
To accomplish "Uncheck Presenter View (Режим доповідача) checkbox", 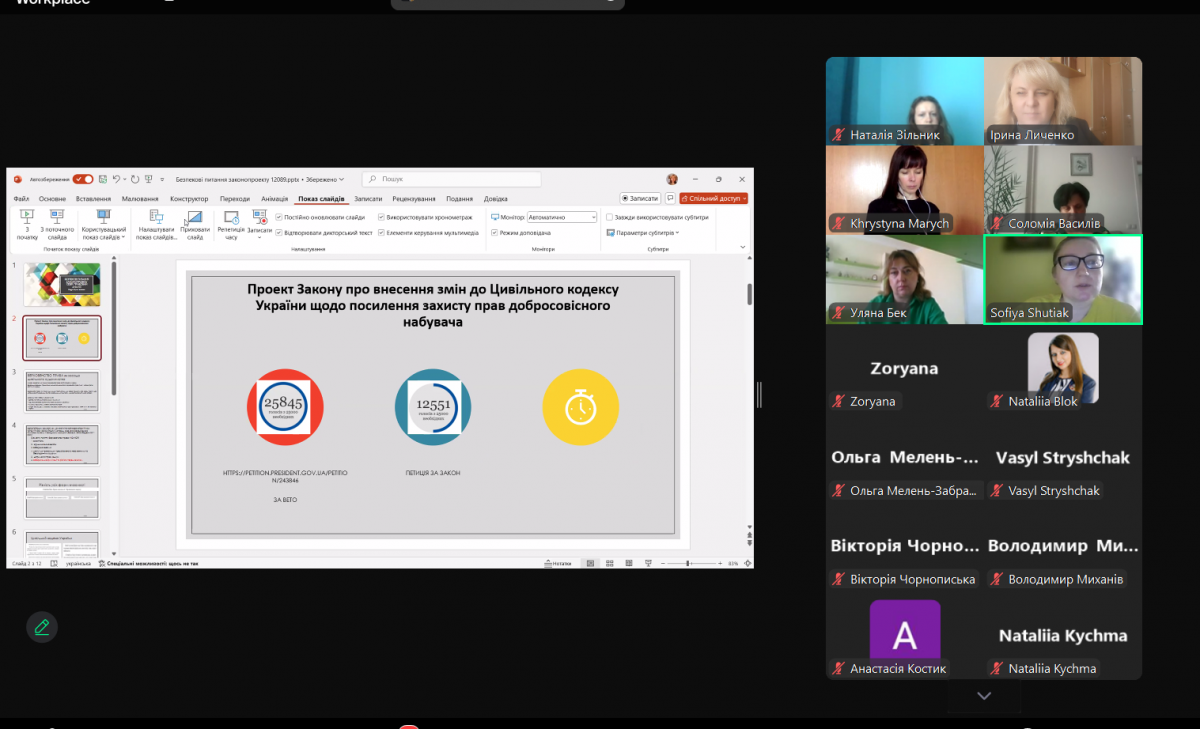I will coord(494,233).
